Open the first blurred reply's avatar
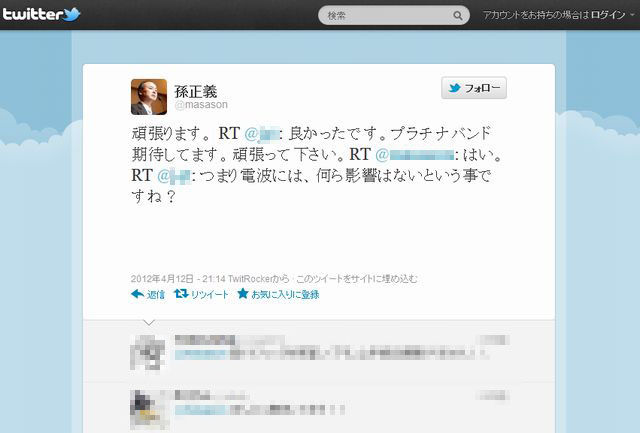Image resolution: width=640 pixels, height=433 pixels. (148, 352)
